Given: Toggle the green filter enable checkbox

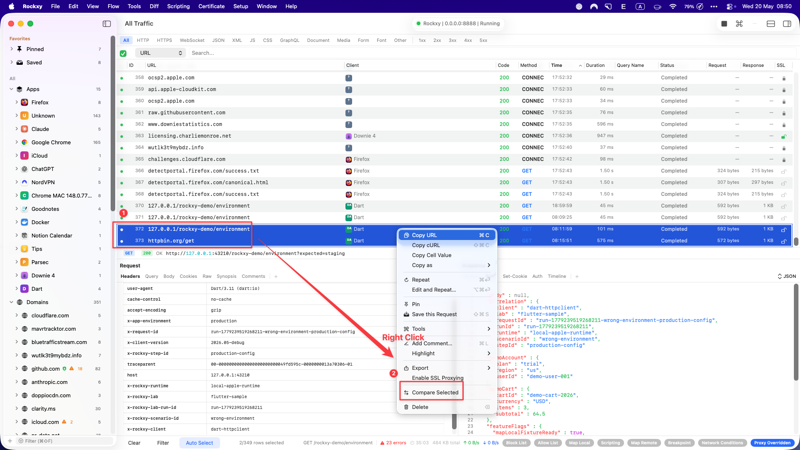Looking at the screenshot, I should (x=123, y=53).
